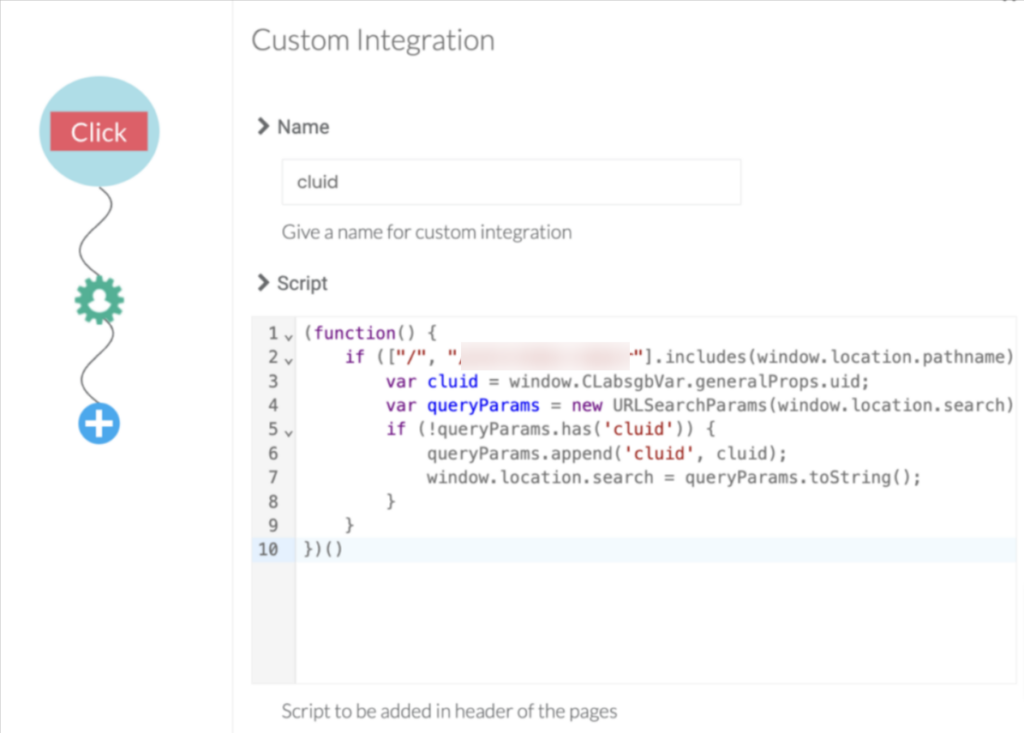Viewport: 1024px width, 733px height.
Task: Open the green gear integration node
Action: point(99,300)
